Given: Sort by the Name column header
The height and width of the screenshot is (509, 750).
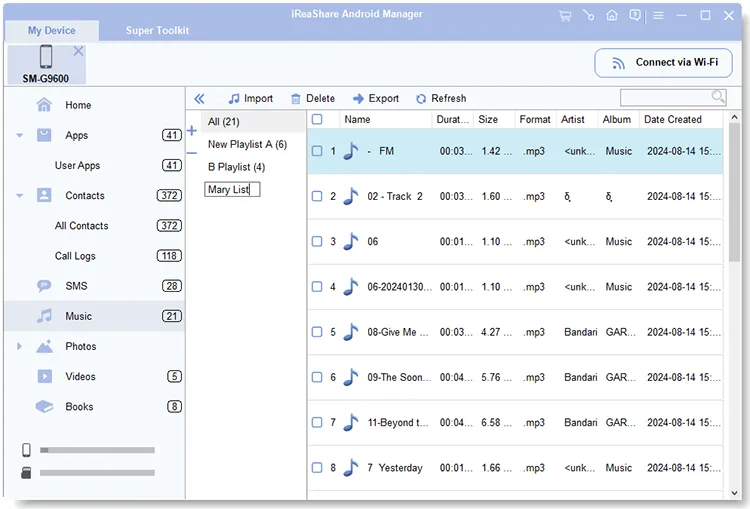Looking at the screenshot, I should [386, 119].
